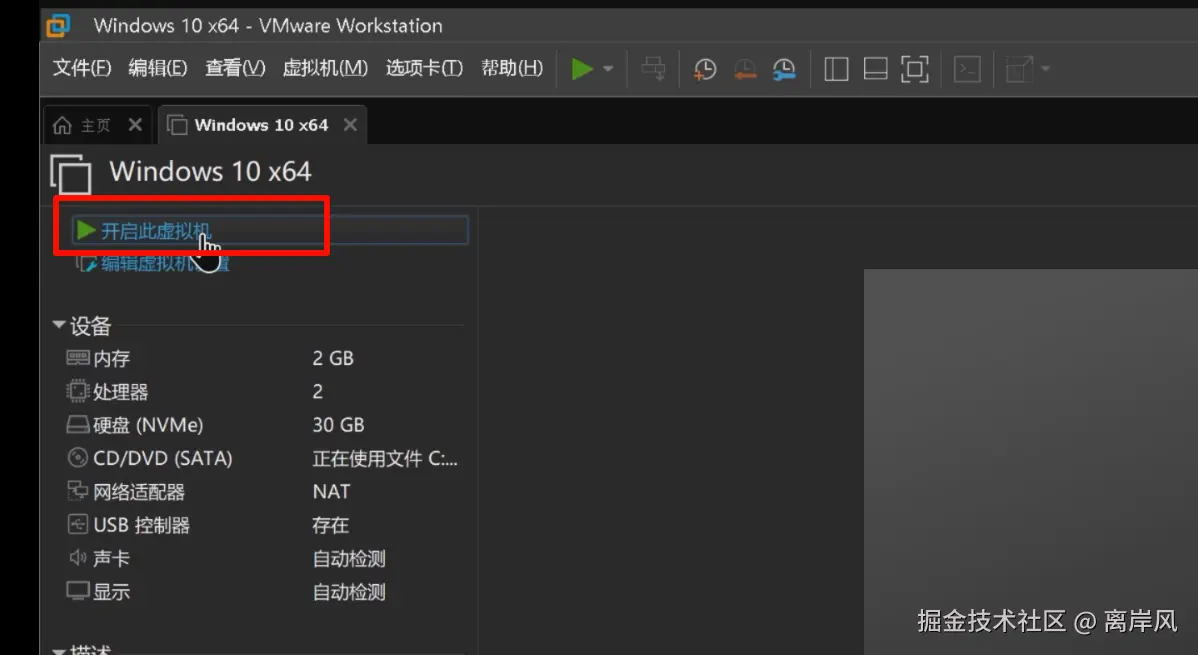Click the stretch guest display icon

1019,70
